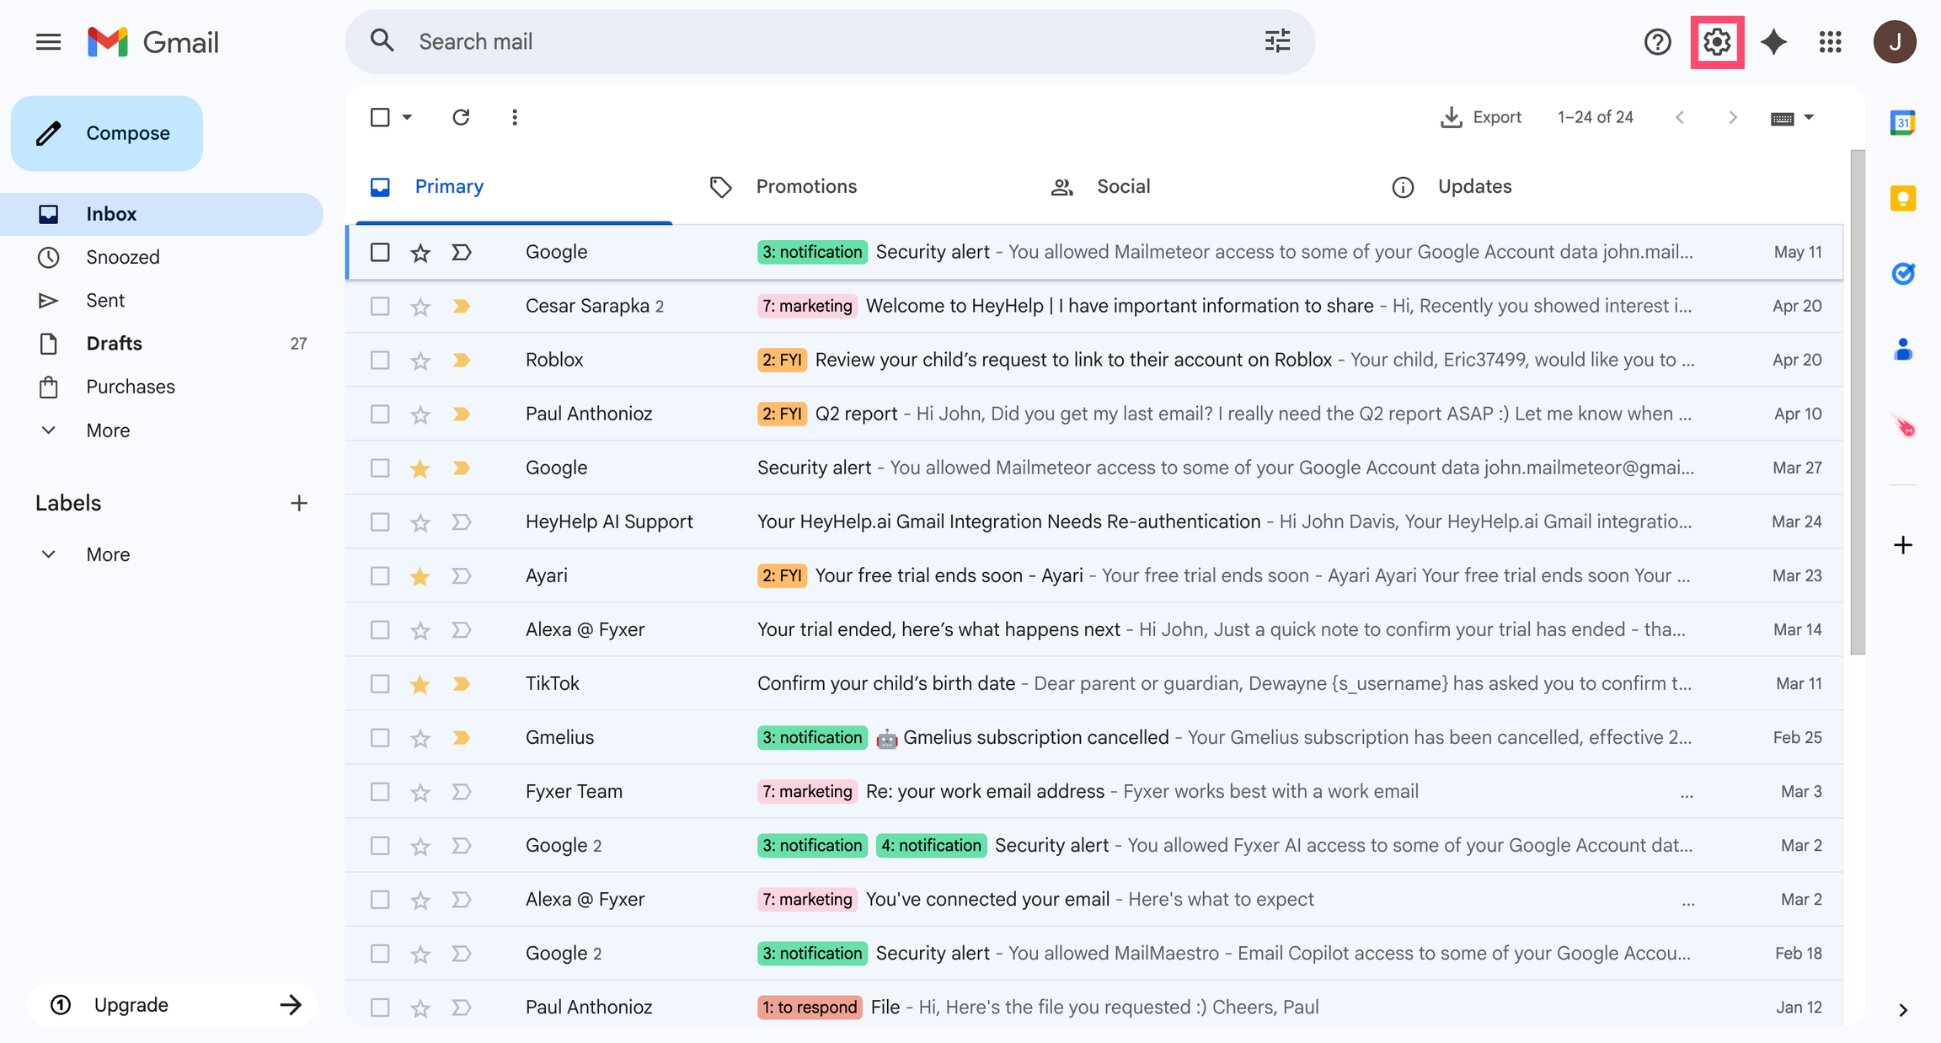Select the Fyxer Team email checkbox
Screen dimensions: 1941x1043
380,792
